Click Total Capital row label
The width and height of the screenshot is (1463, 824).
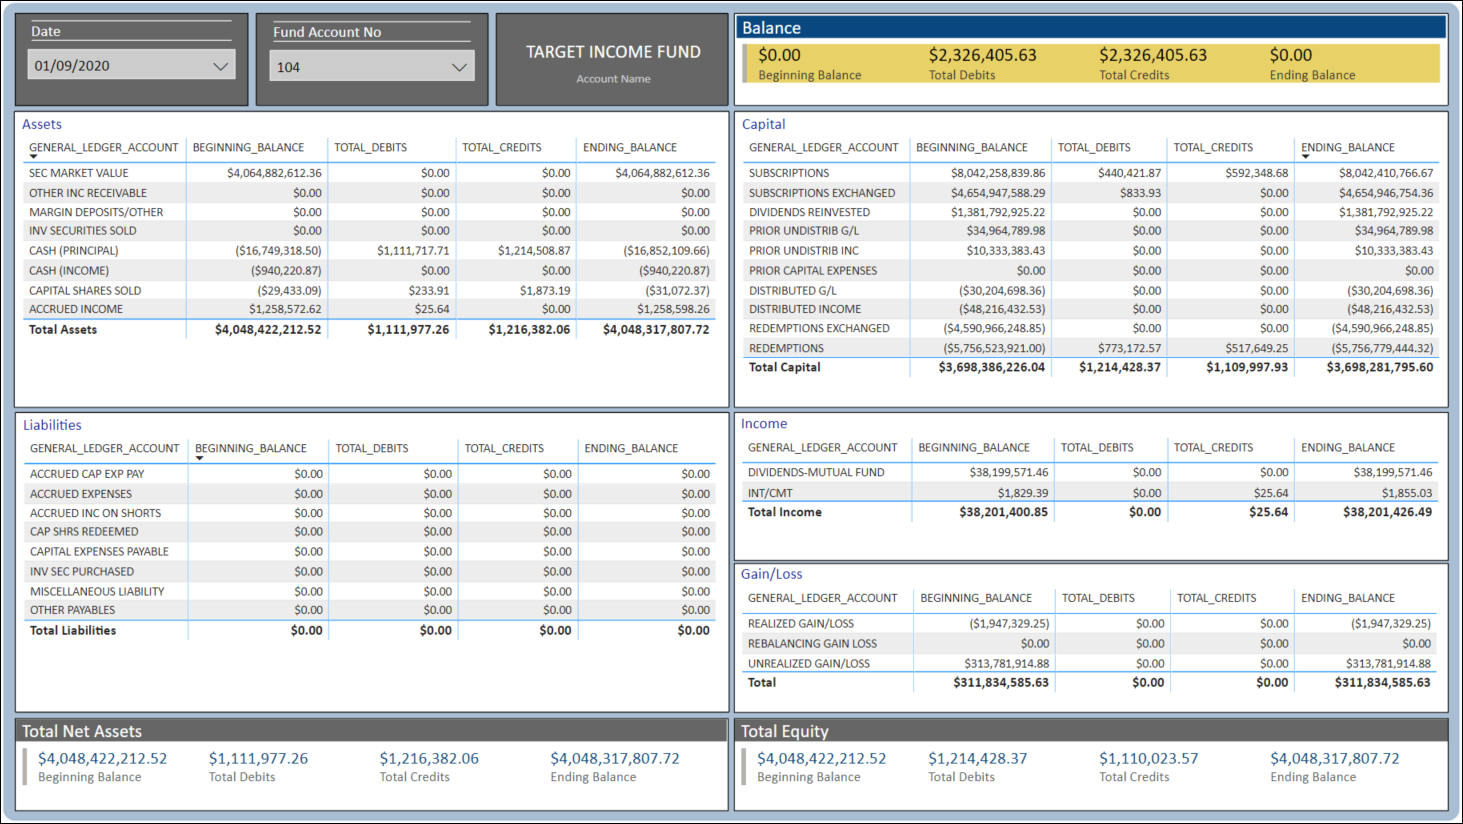tap(785, 368)
